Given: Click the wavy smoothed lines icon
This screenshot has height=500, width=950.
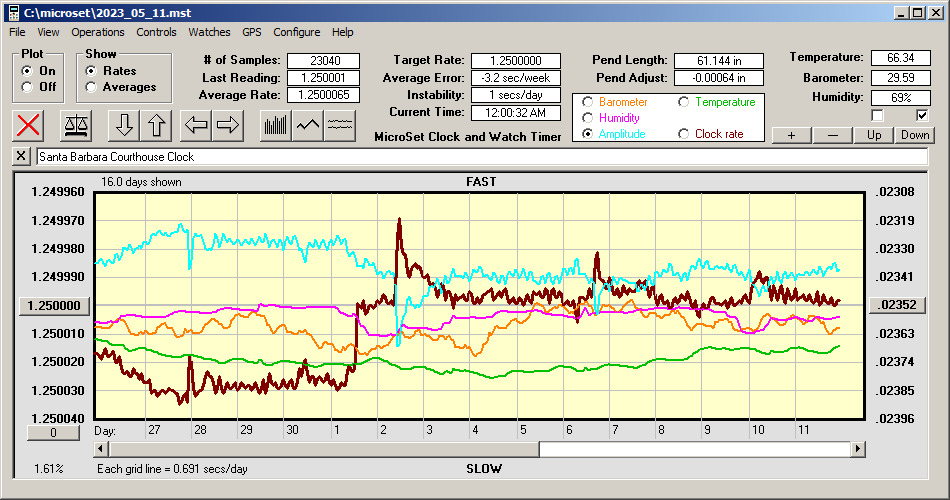Looking at the screenshot, I should tap(339, 125).
